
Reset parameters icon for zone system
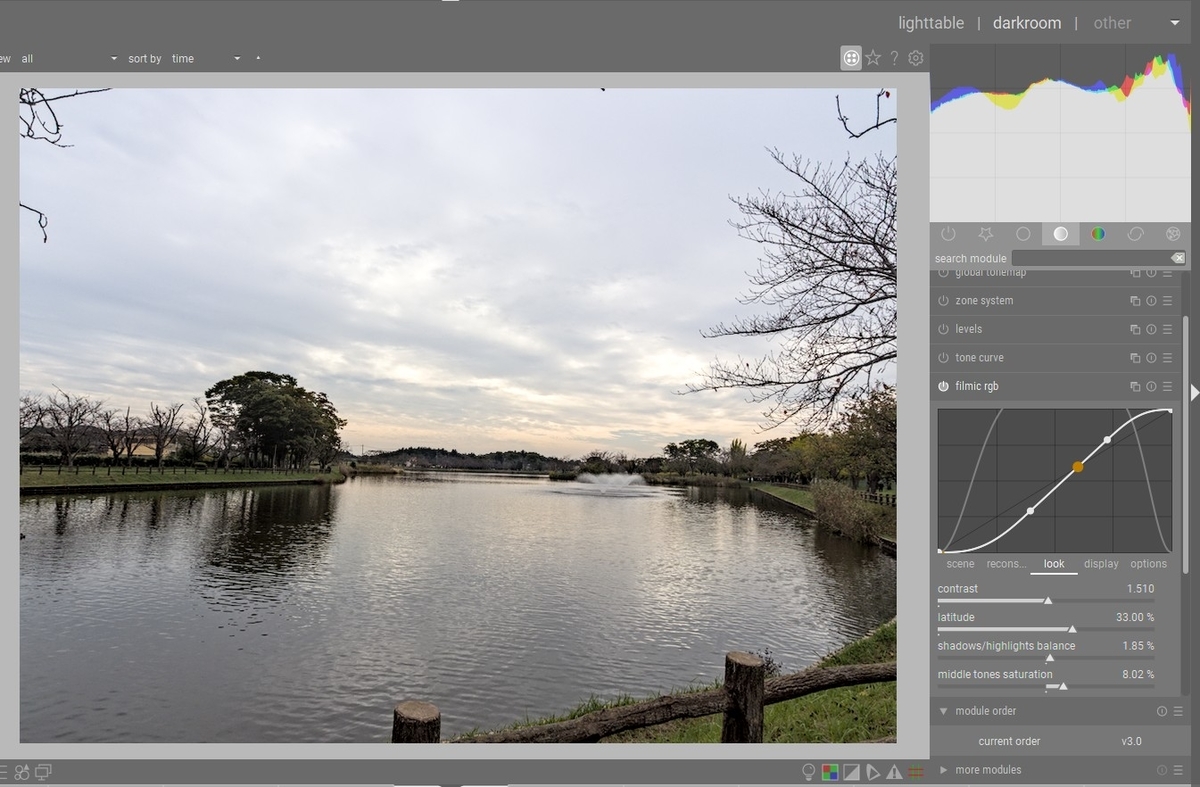pyautogui.click(x=1151, y=301)
